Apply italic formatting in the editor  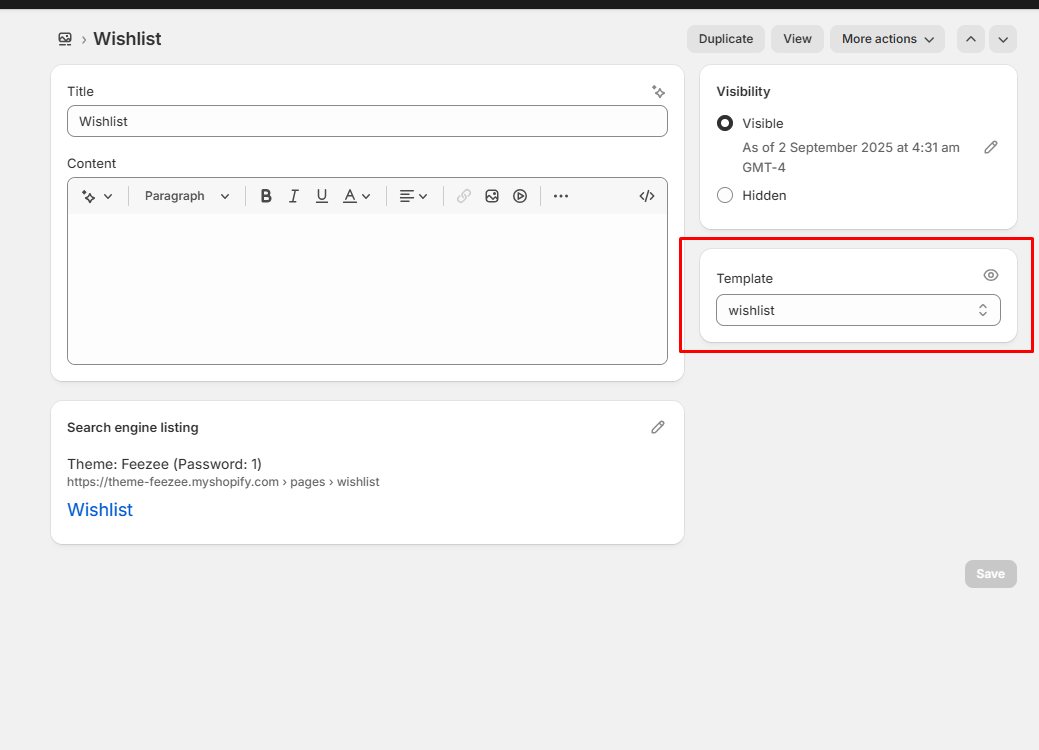294,196
